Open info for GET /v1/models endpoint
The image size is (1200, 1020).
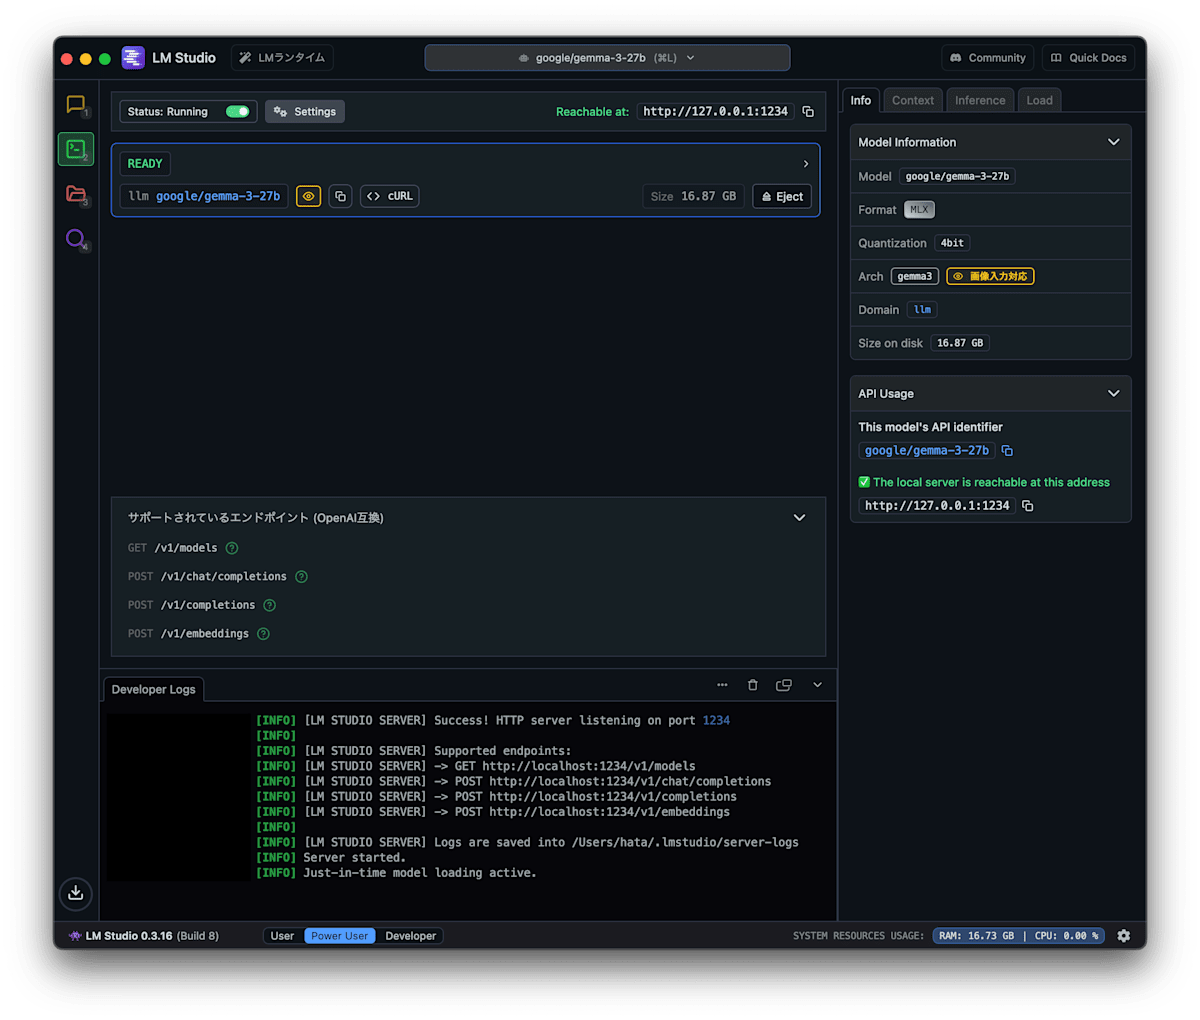[x=232, y=548]
